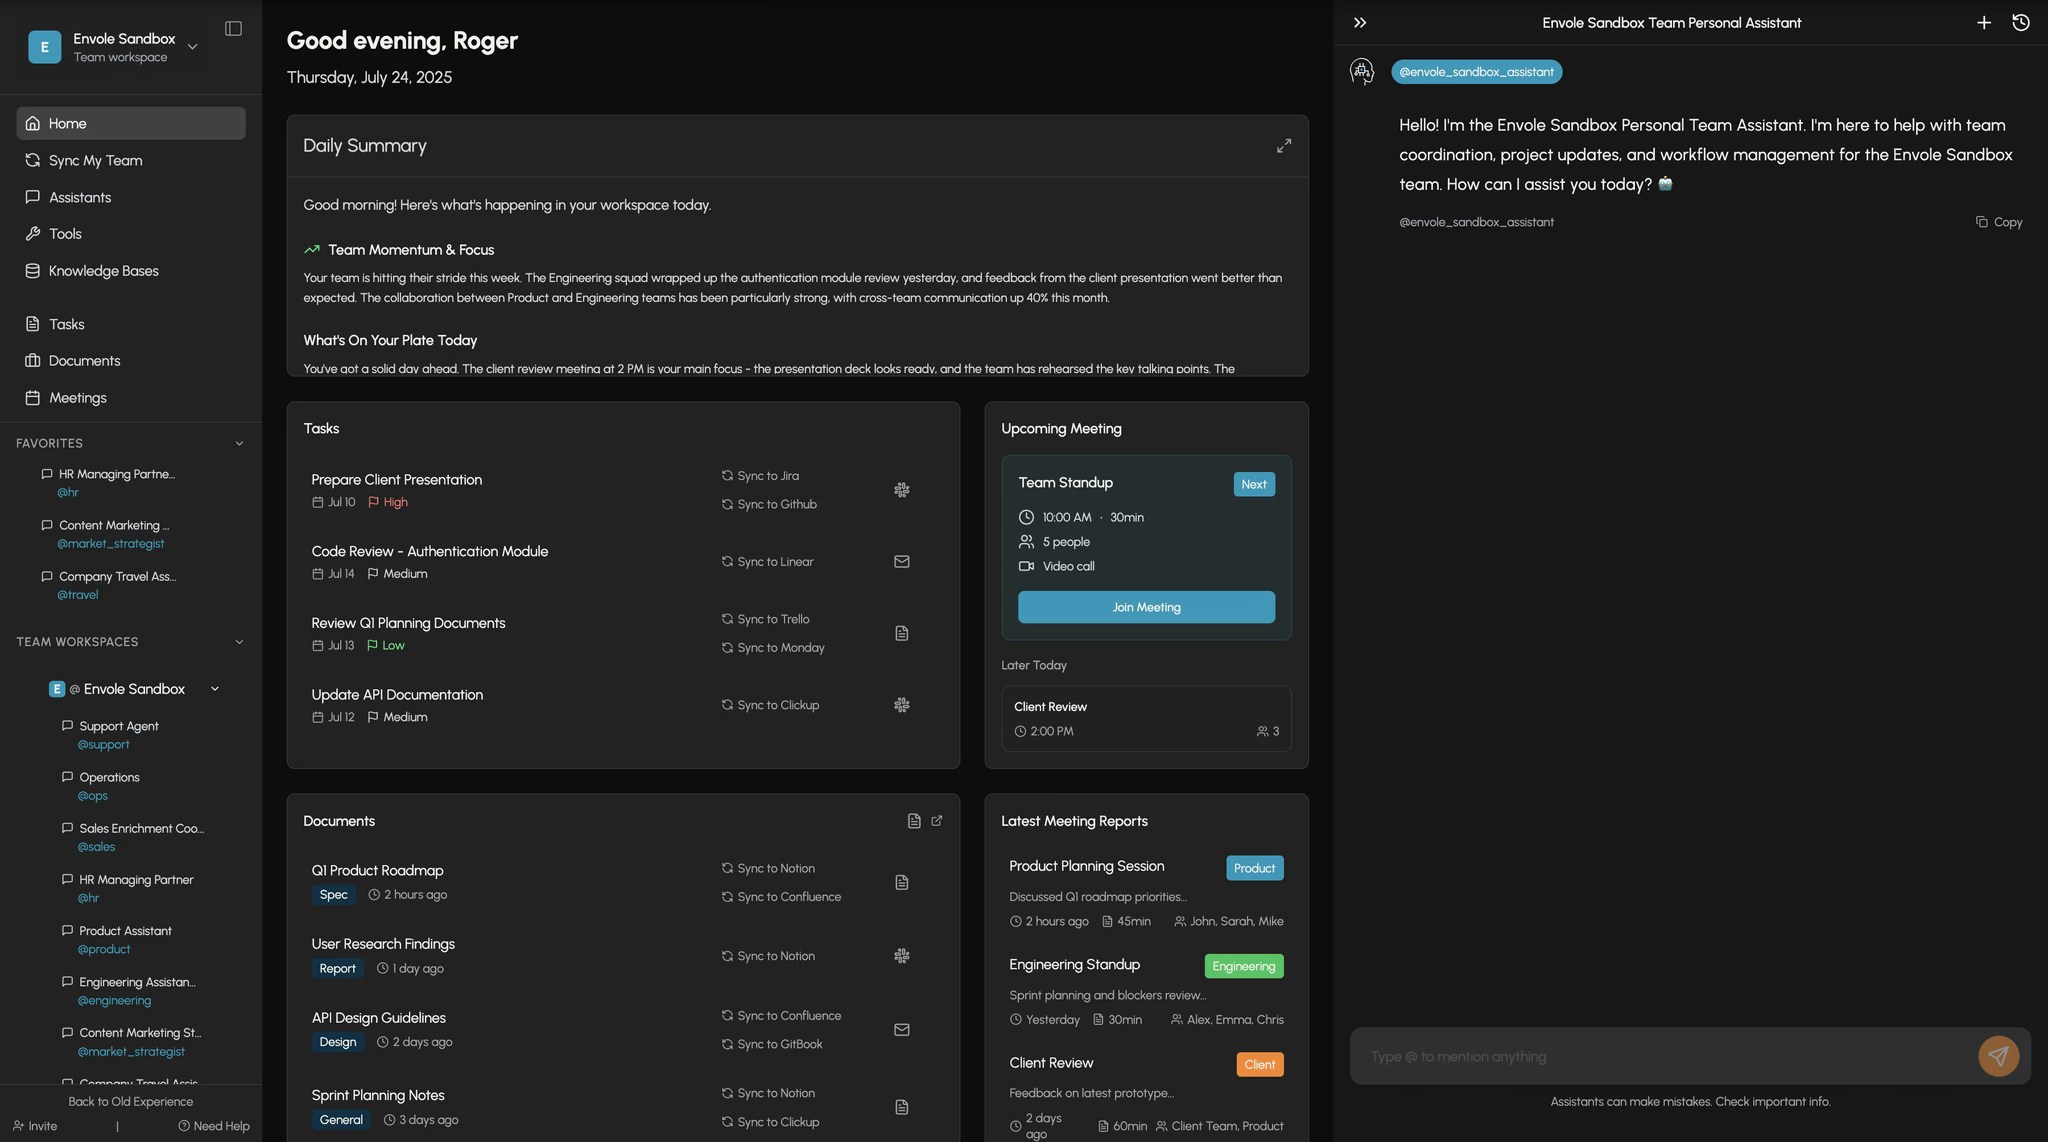Screen dimensions: 2048x1142
Task: Click the document icon for Q1 Product Roadmap
Action: (x=901, y=882)
